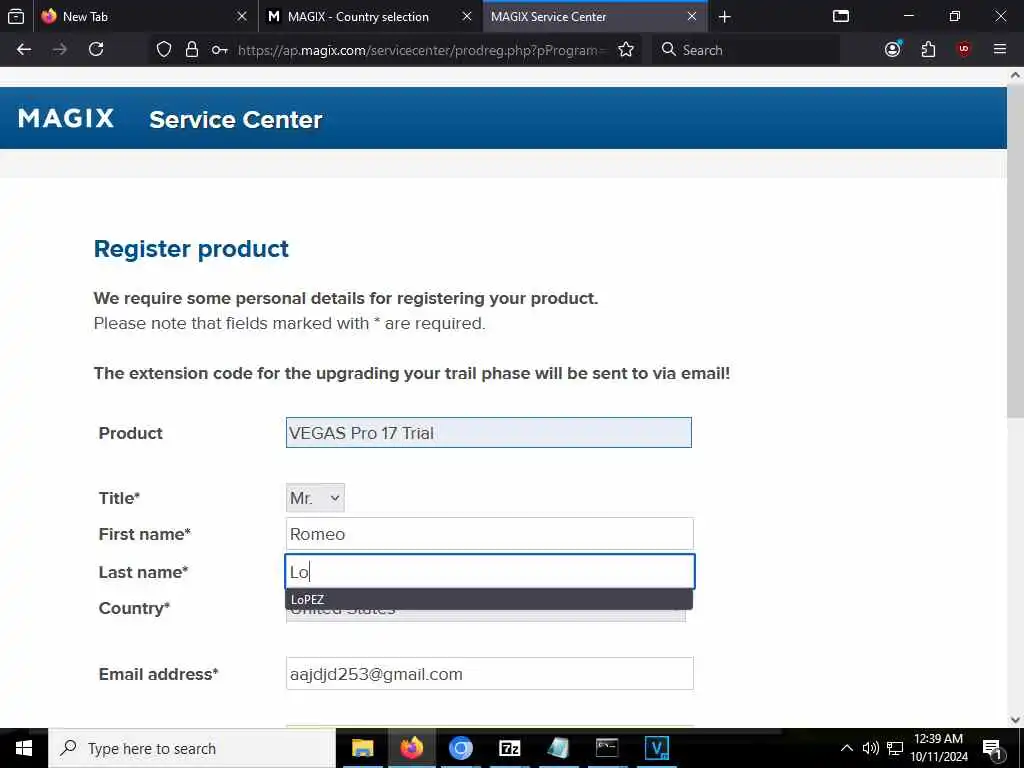Open the Firefox View icon in tab strip
Image resolution: width=1024 pixels, height=768 pixels.
tap(16, 16)
